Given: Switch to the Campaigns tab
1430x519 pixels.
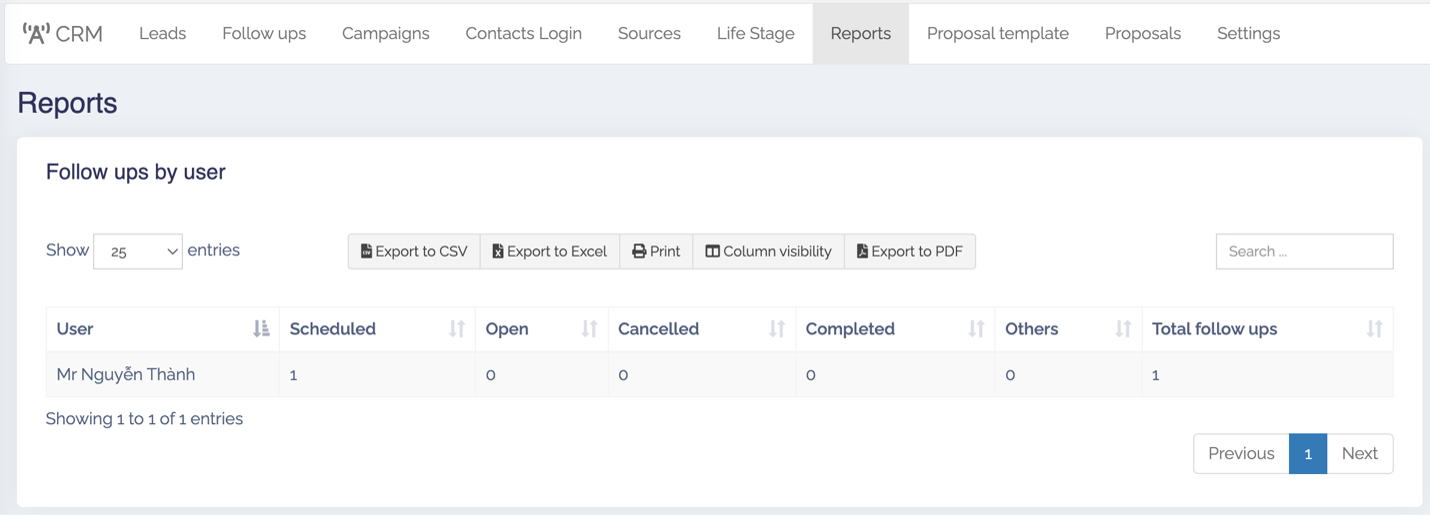Looking at the screenshot, I should (x=385, y=33).
